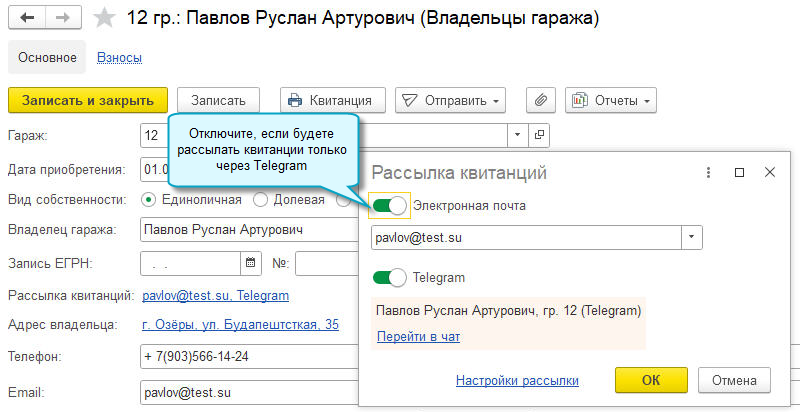This screenshot has height=412, width=800.
Task: Select the Единоличная ownership radio button
Action: (x=149, y=199)
